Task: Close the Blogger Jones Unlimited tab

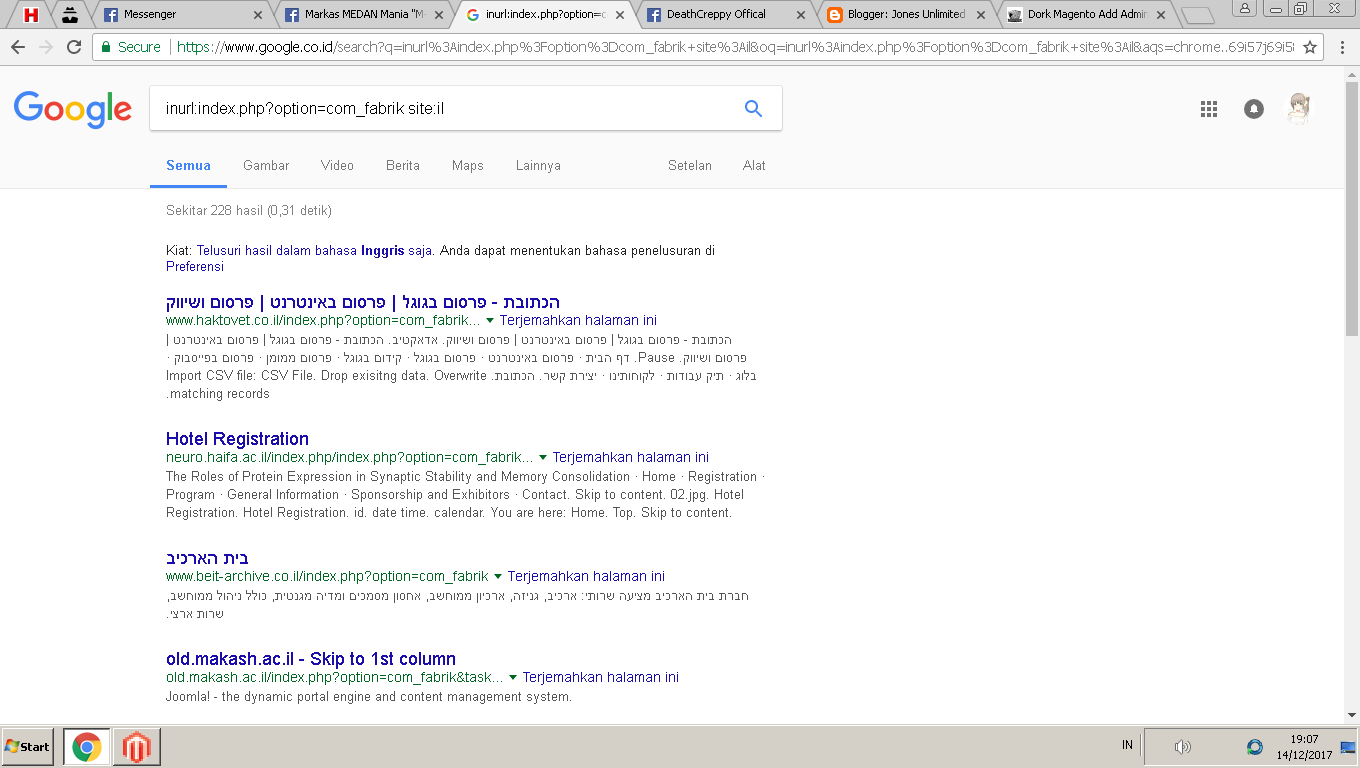Action: pos(981,15)
